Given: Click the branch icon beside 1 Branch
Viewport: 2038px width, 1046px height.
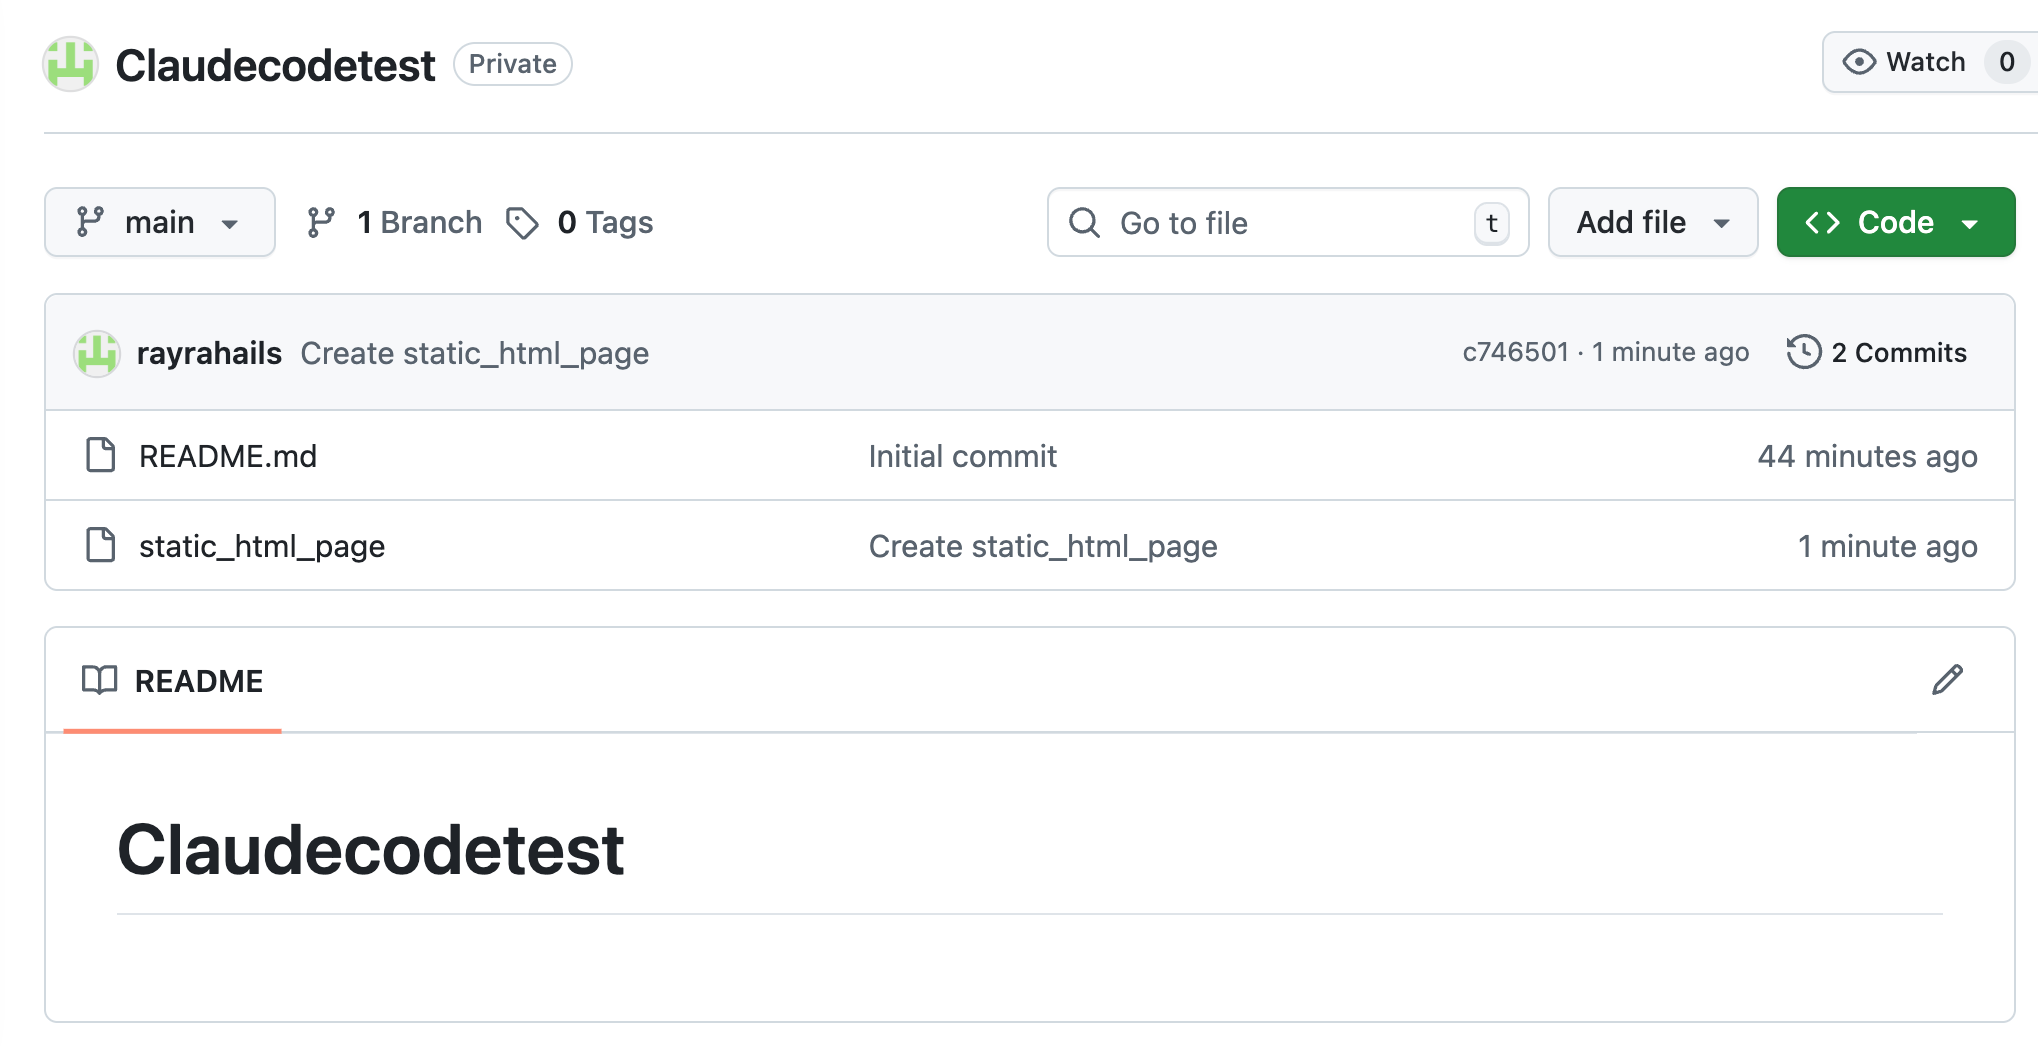Looking at the screenshot, I should (x=321, y=222).
